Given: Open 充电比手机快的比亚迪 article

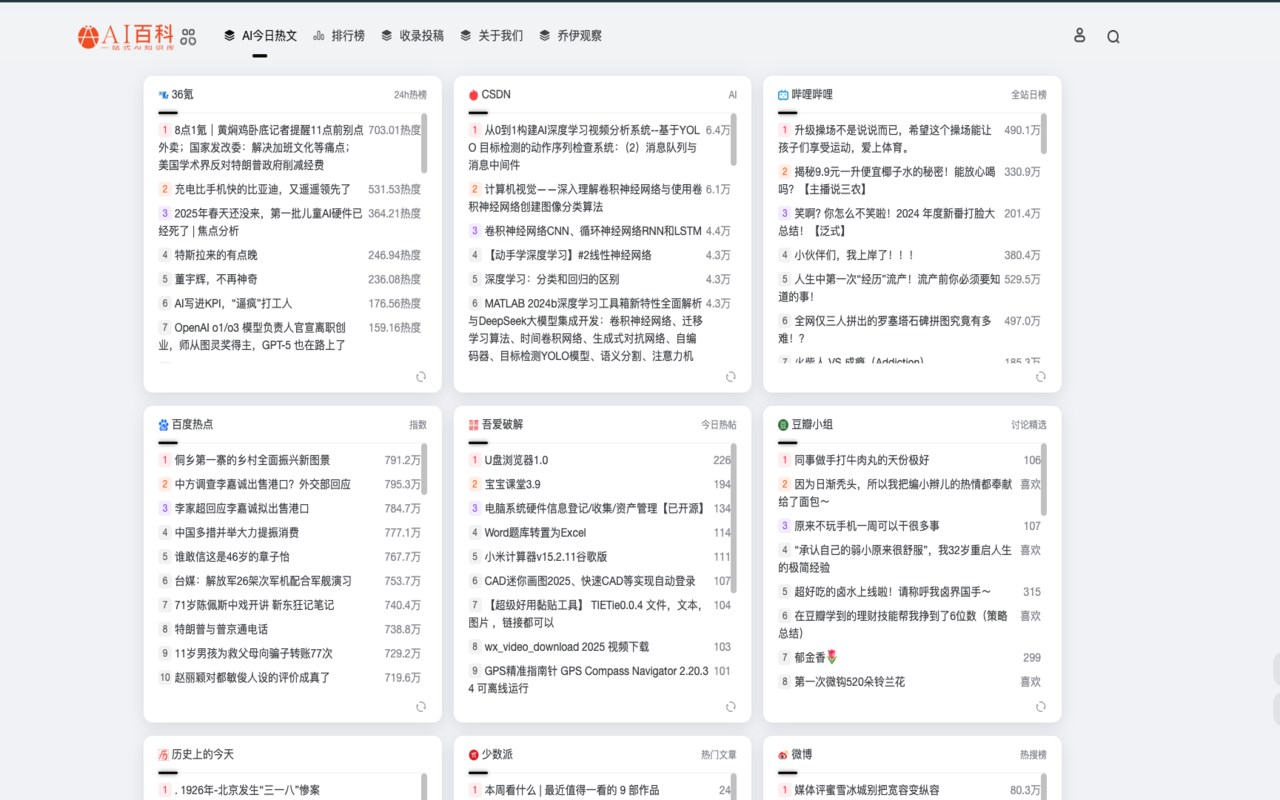Looking at the screenshot, I should 263,189.
